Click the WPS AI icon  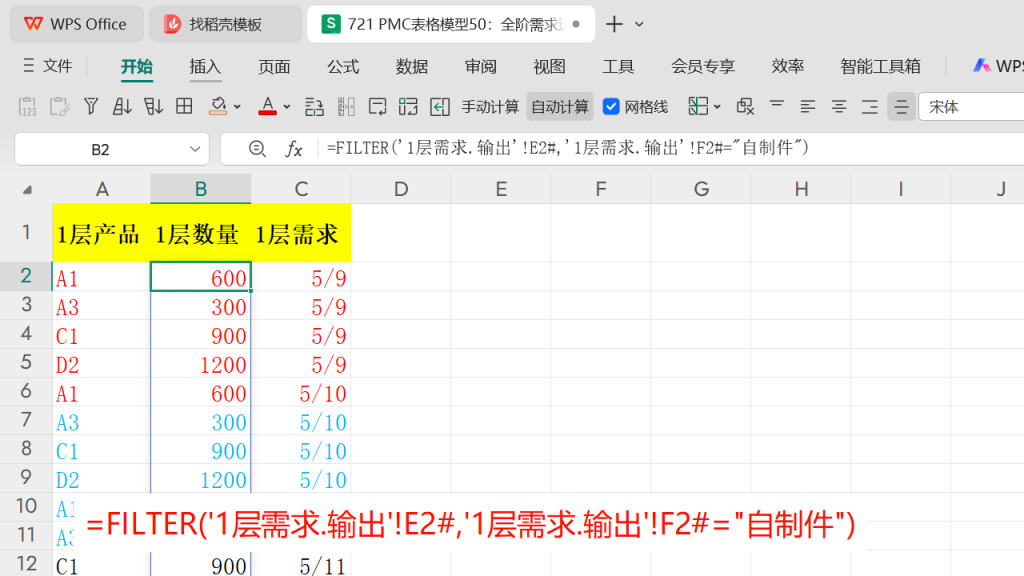[982, 66]
